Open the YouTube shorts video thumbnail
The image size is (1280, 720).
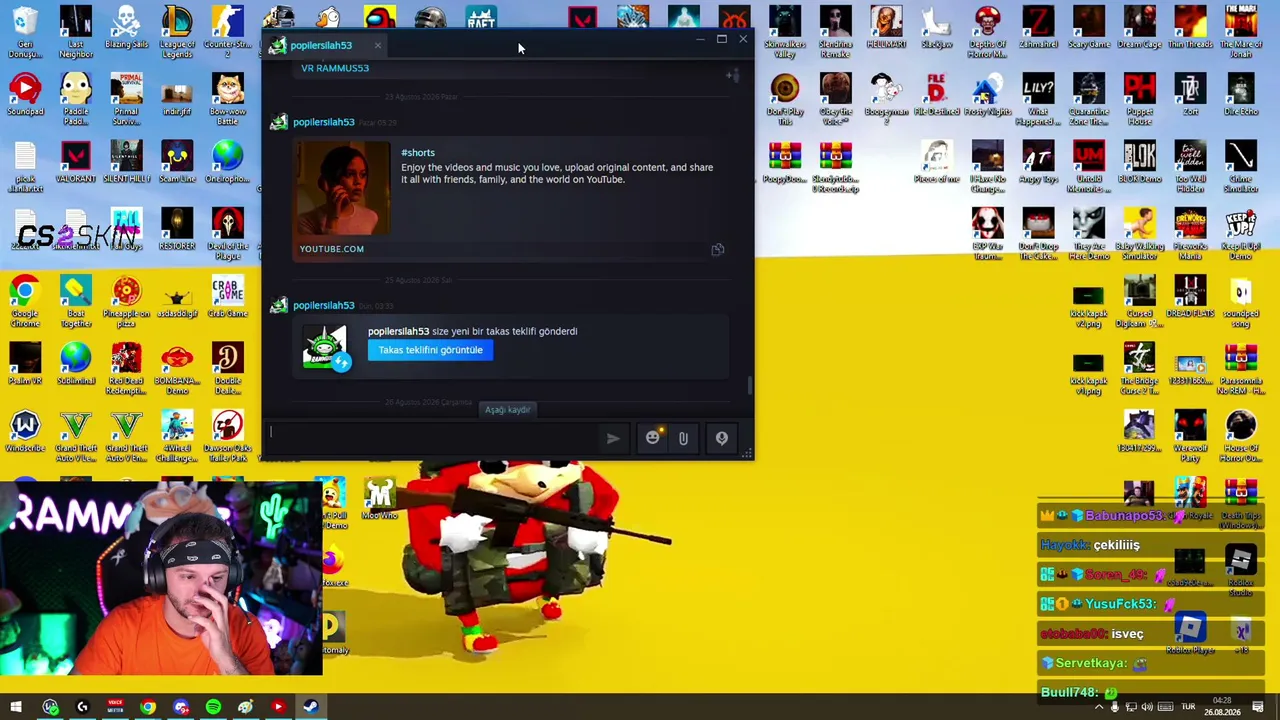tap(343, 187)
